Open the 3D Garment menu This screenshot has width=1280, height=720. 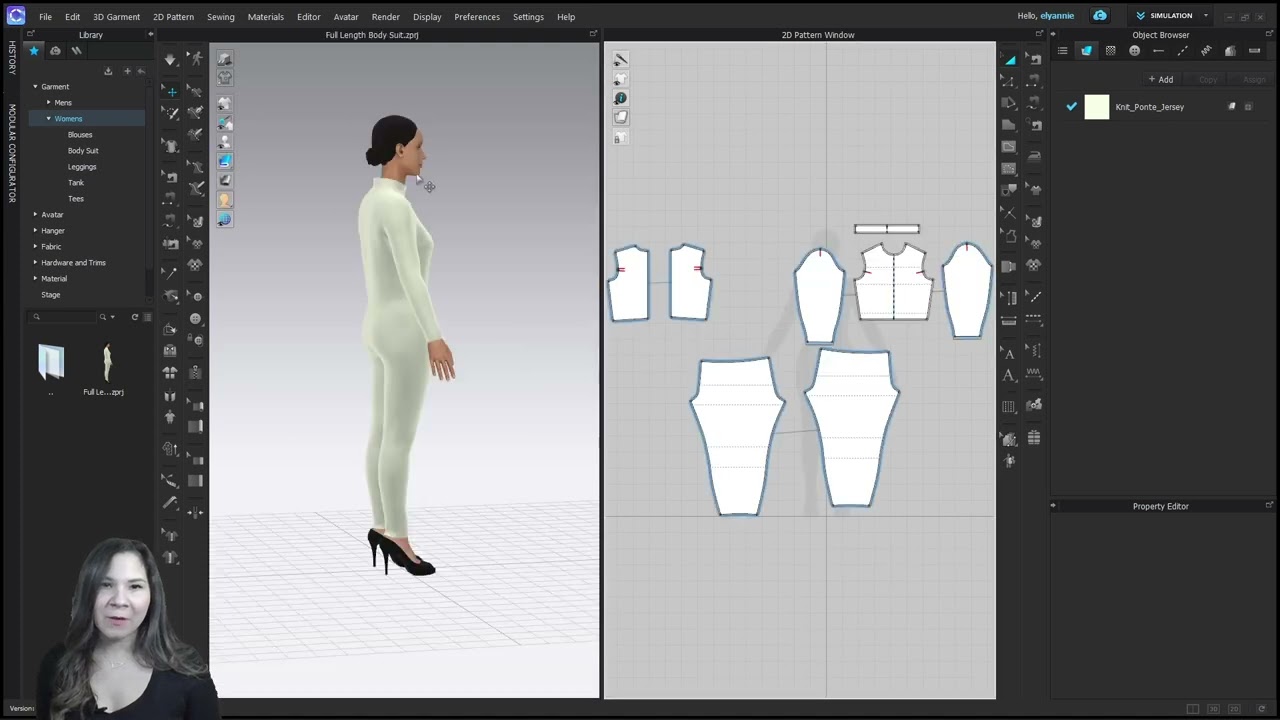(116, 17)
